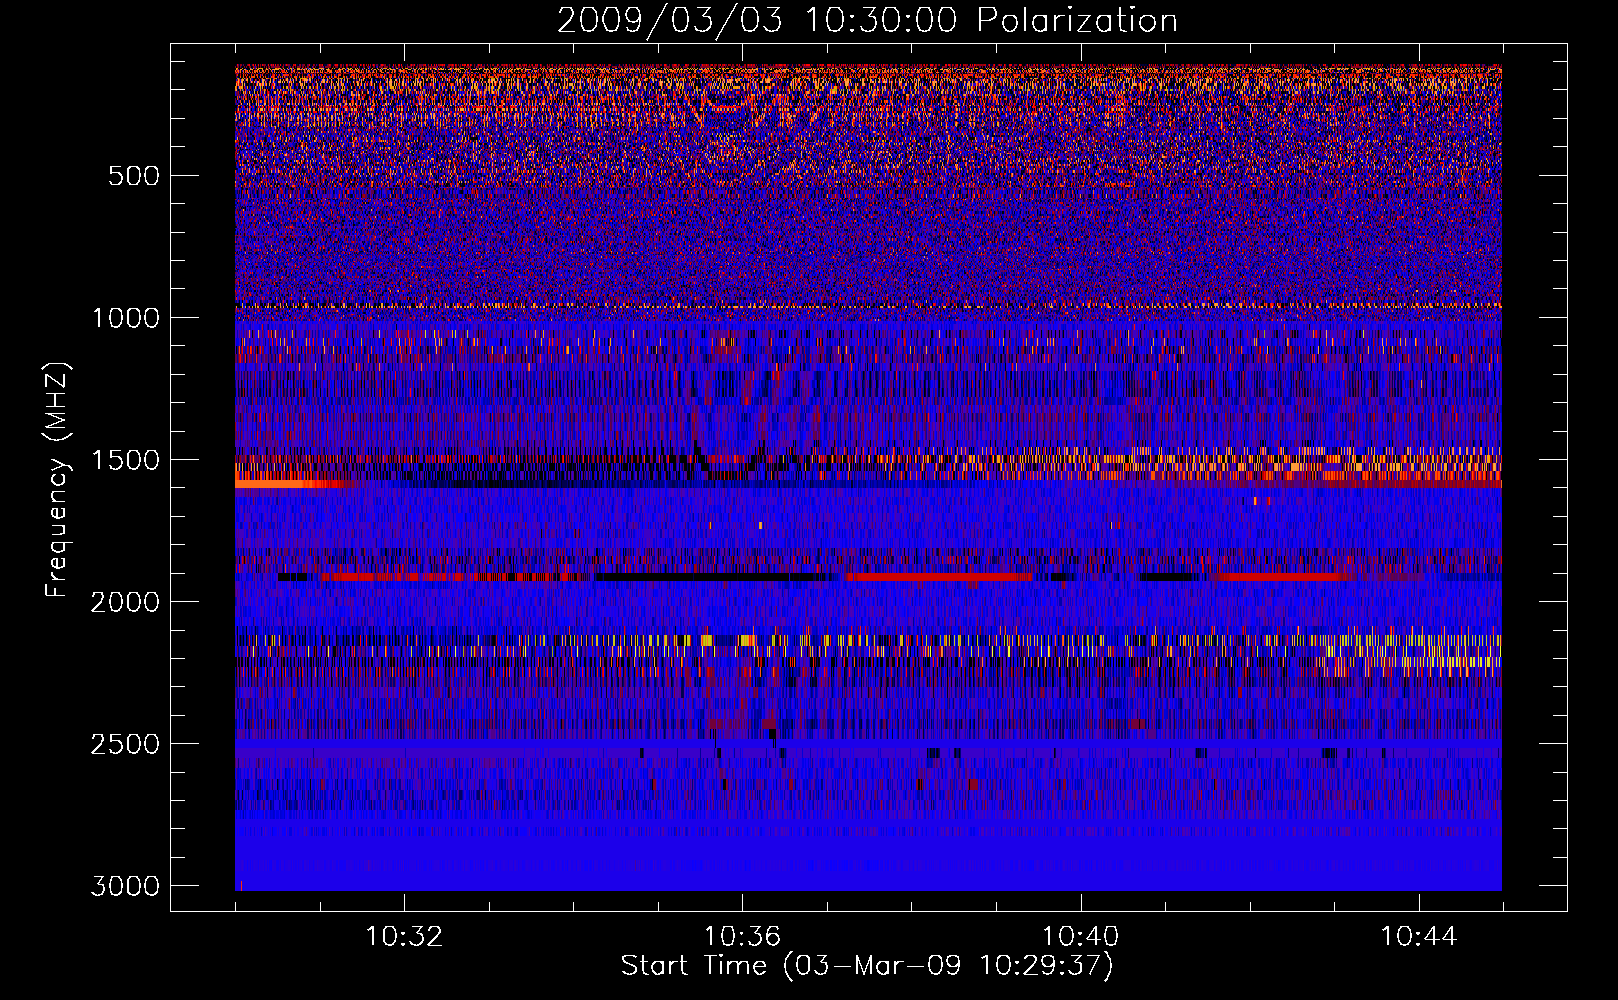This screenshot has height=1000, width=1618.
Task: Click the 1500 frequency tick label
Action: coord(125,460)
